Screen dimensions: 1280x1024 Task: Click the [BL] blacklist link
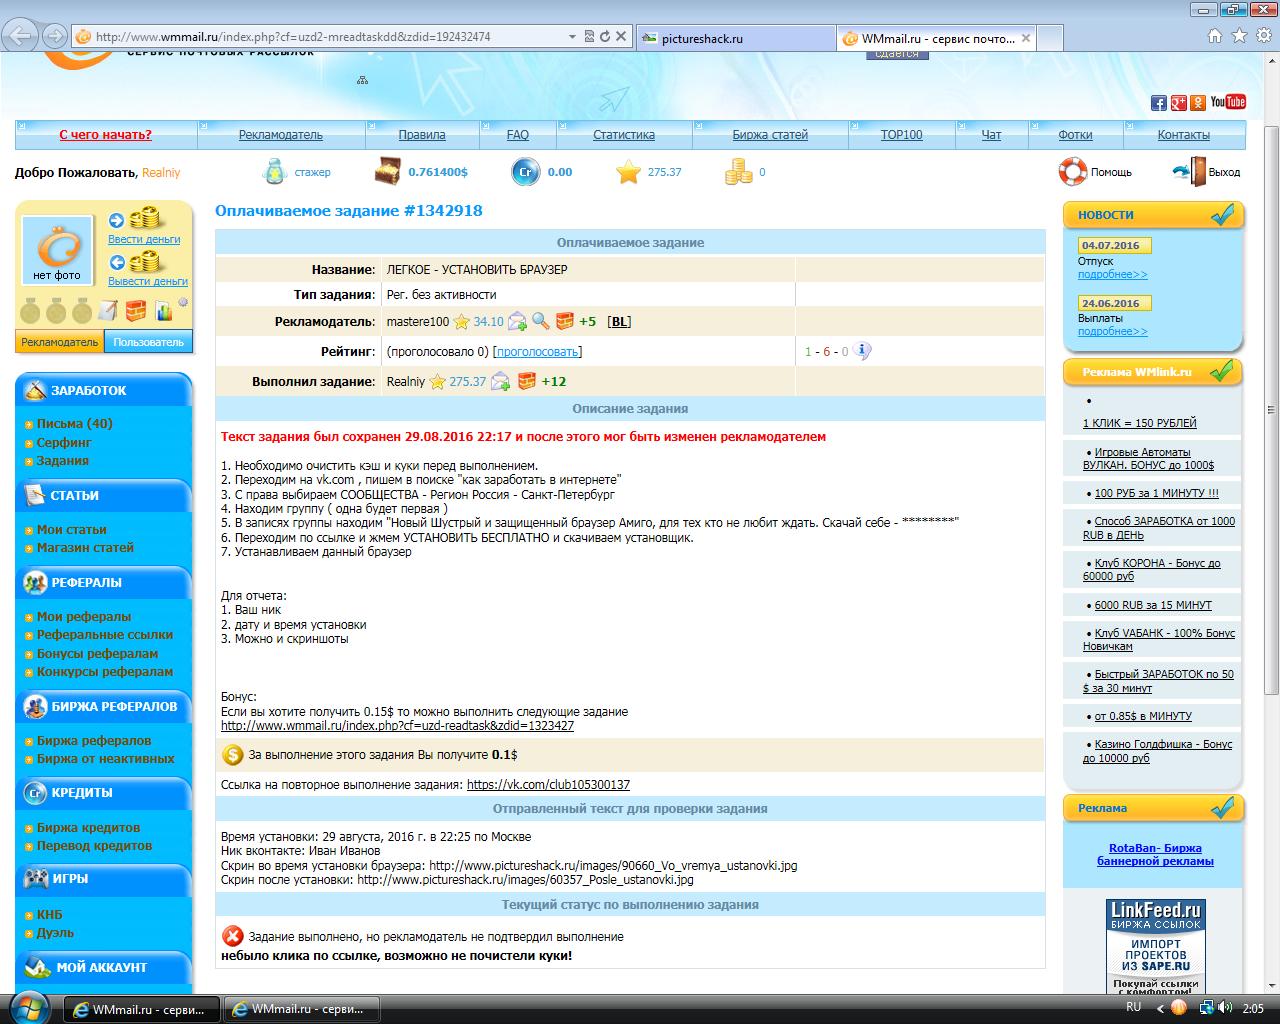tap(619, 321)
